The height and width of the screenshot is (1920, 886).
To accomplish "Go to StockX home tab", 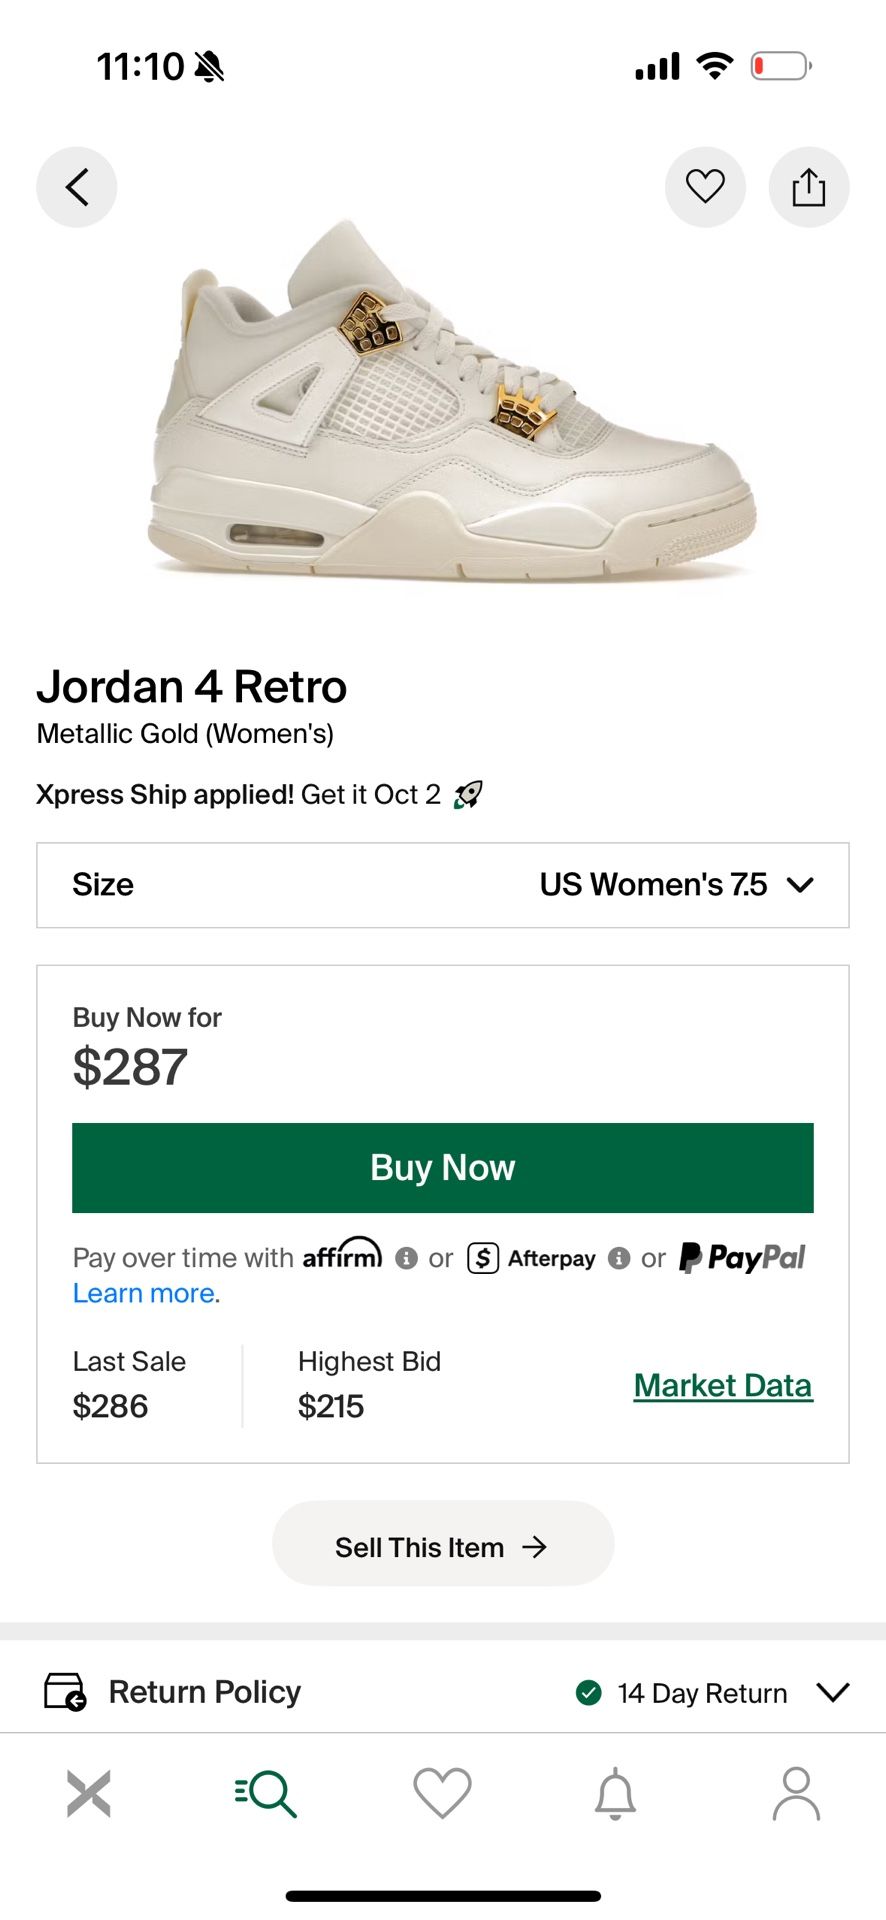I will point(89,1793).
